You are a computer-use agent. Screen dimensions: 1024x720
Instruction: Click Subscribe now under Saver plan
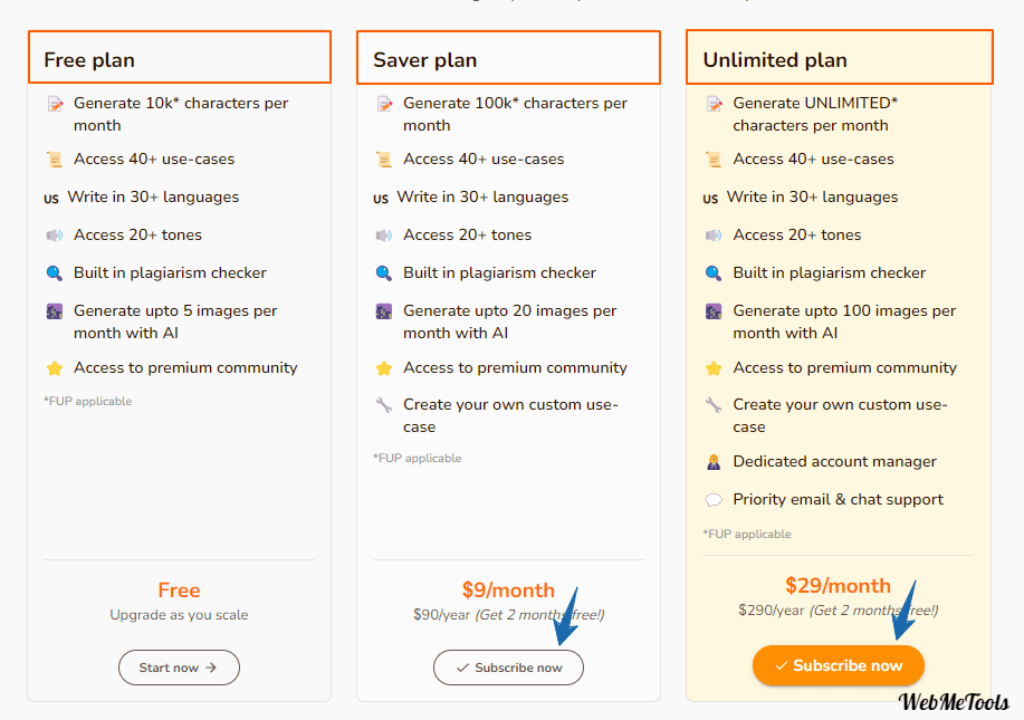click(x=508, y=667)
